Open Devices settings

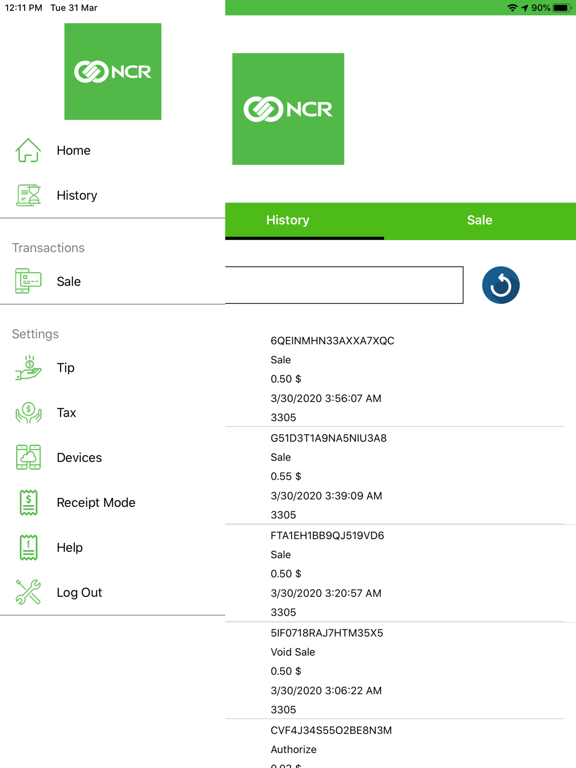[79, 457]
